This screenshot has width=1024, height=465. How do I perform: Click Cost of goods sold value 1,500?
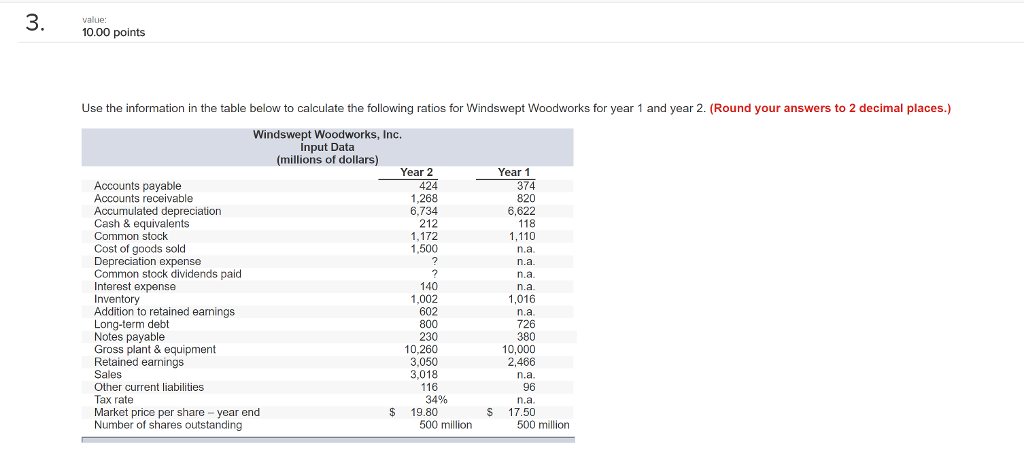pos(424,249)
